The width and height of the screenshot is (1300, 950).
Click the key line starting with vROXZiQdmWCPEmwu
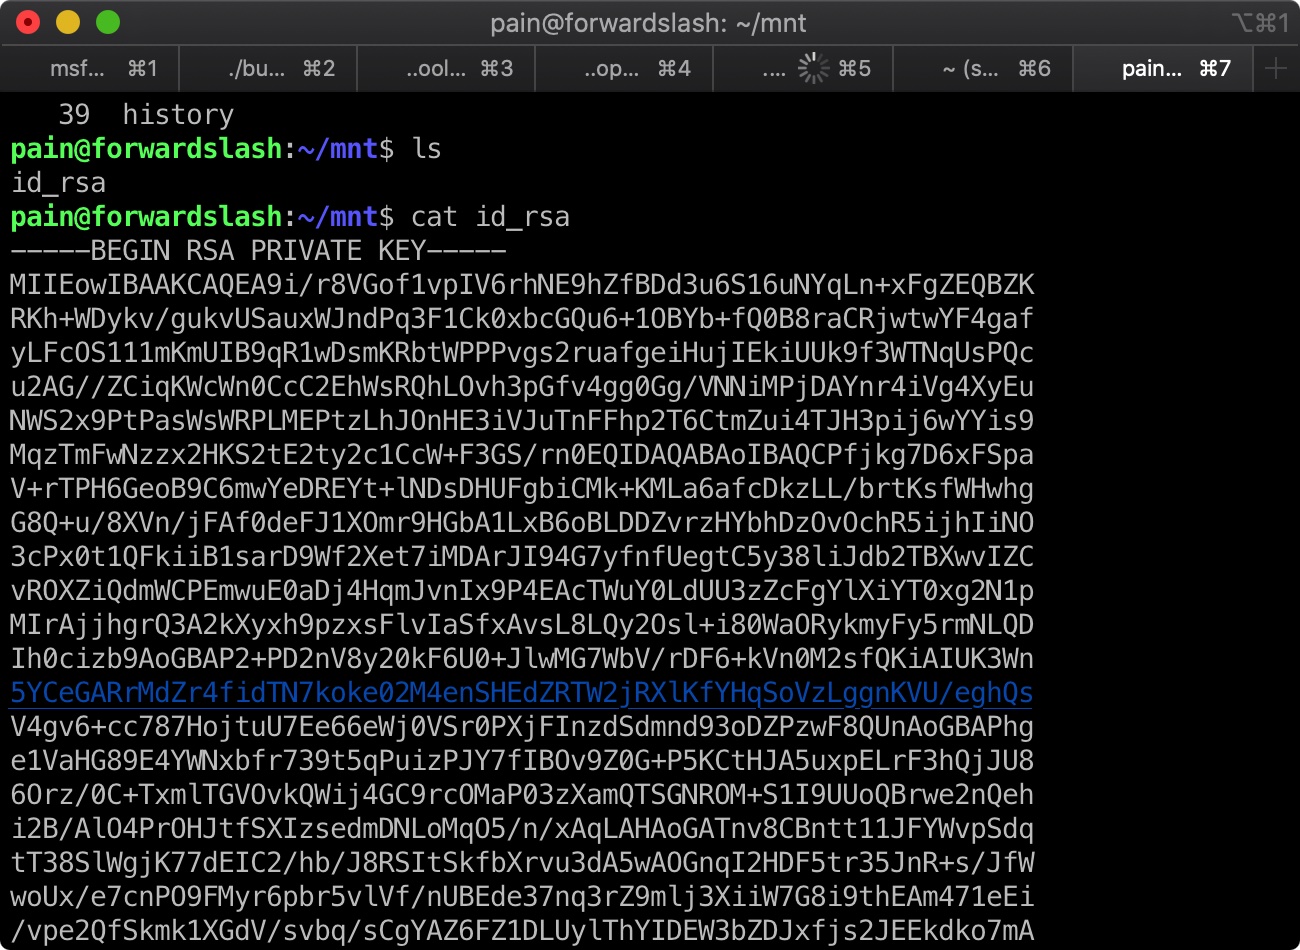pyautogui.click(x=522, y=591)
